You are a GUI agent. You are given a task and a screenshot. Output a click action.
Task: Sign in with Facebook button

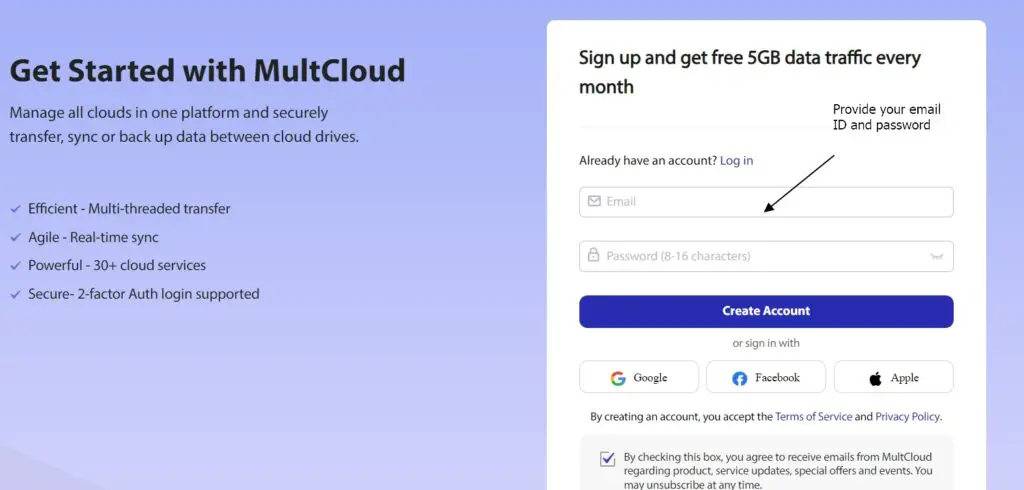pos(766,377)
